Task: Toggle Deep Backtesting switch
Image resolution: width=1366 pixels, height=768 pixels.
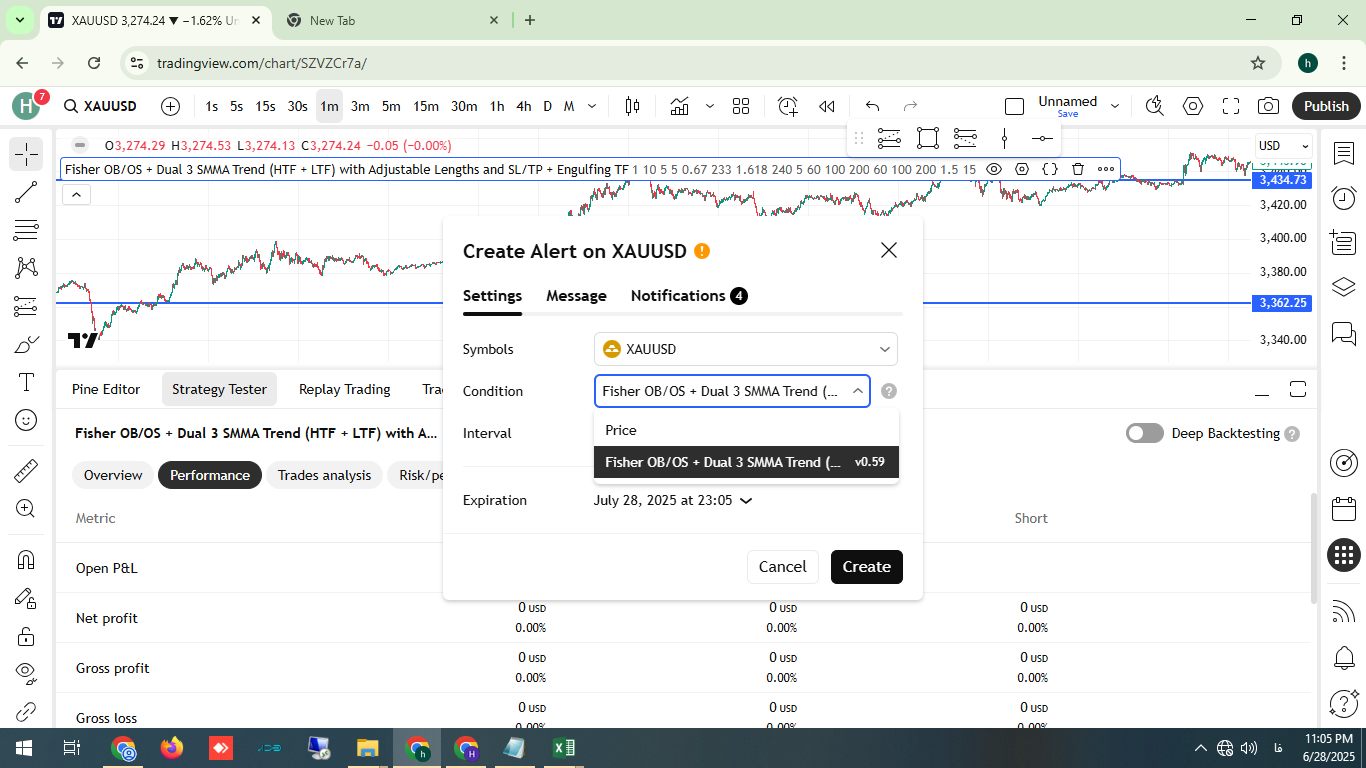Action: pos(1145,433)
